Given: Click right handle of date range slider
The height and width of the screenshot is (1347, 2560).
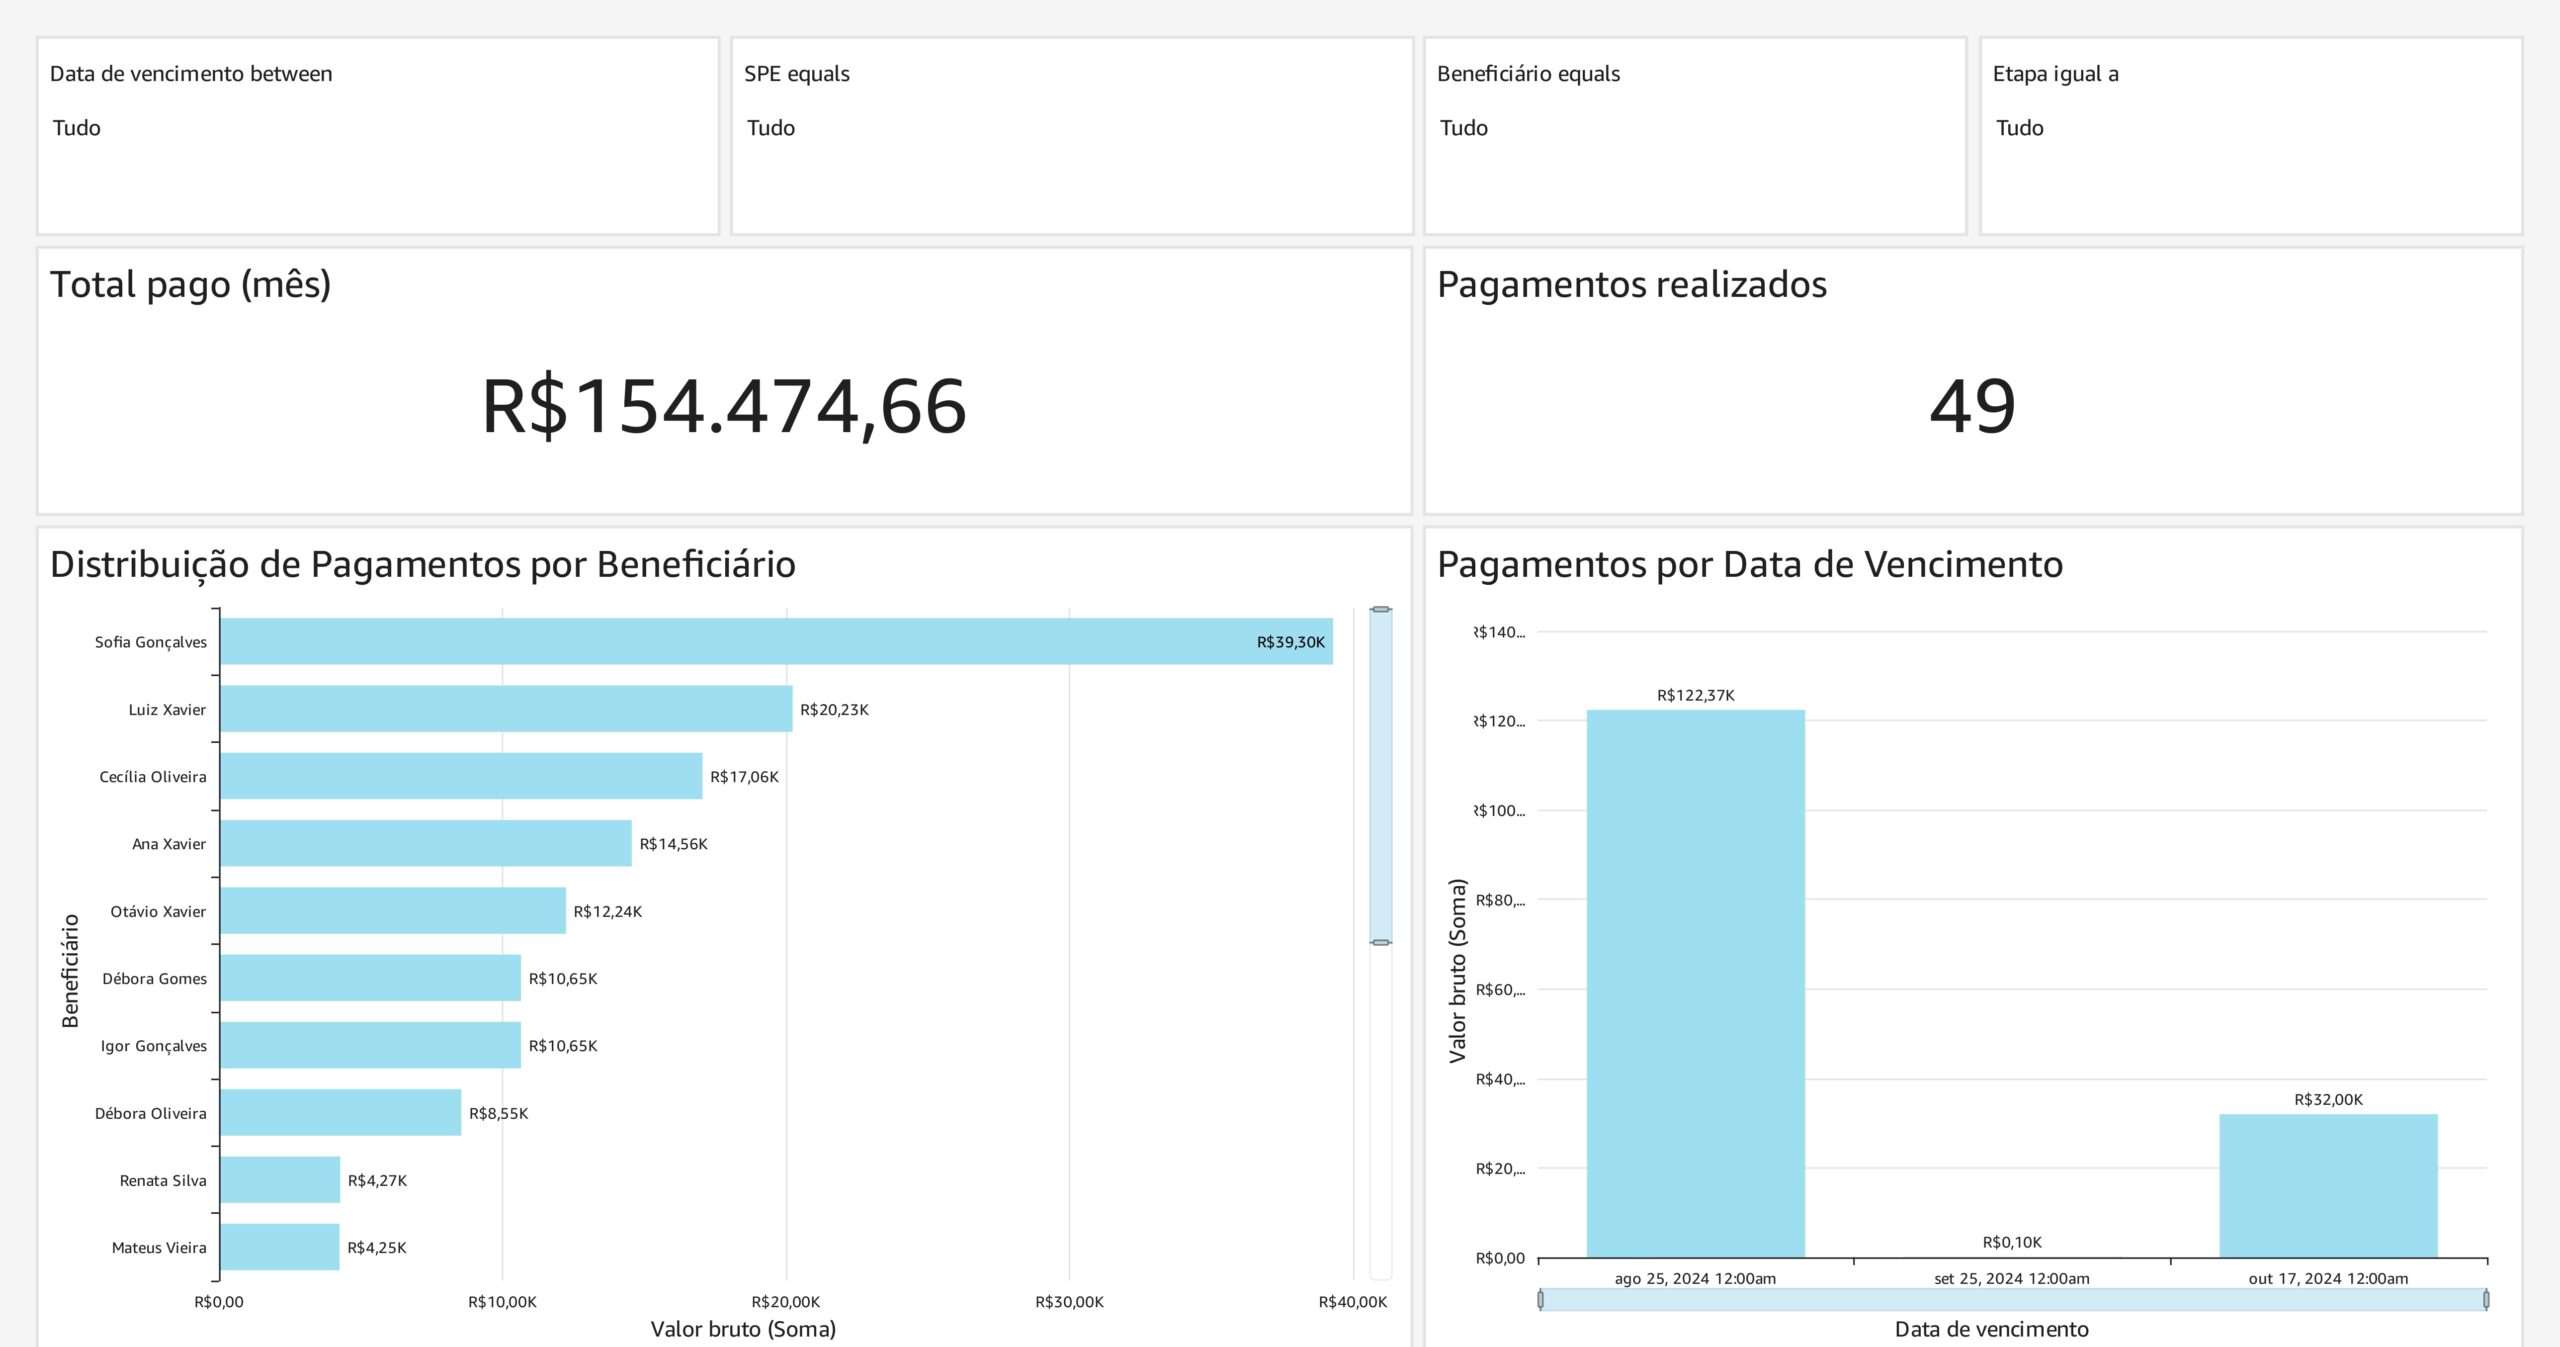Looking at the screenshot, I should (x=2486, y=1299).
